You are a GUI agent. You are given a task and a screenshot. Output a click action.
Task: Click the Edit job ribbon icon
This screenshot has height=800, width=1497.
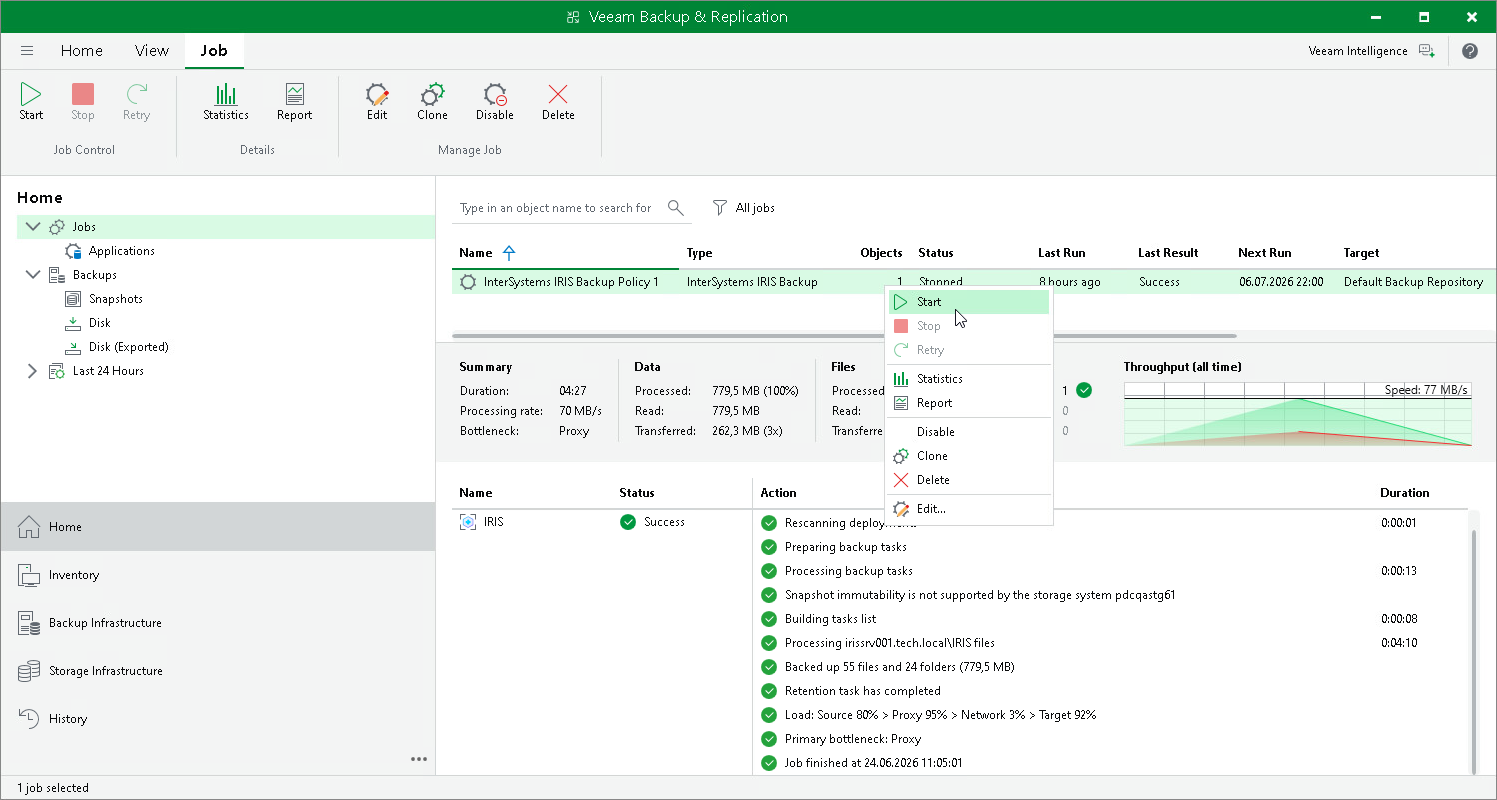point(377,102)
